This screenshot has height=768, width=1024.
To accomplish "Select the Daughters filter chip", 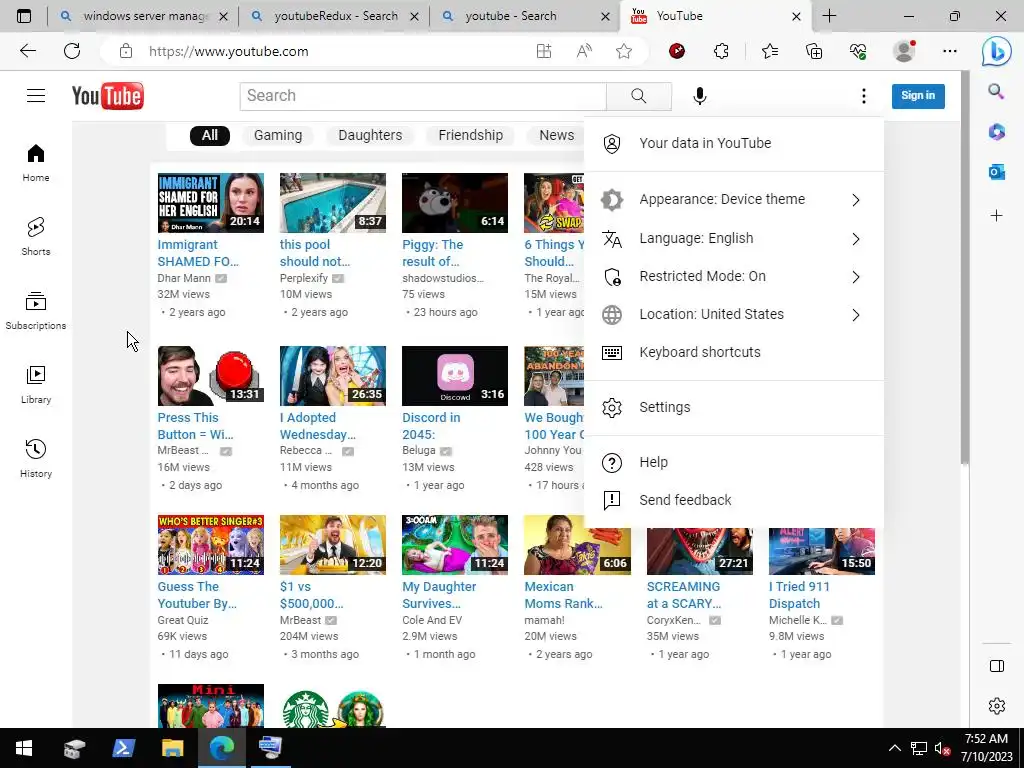I will 370,136.
